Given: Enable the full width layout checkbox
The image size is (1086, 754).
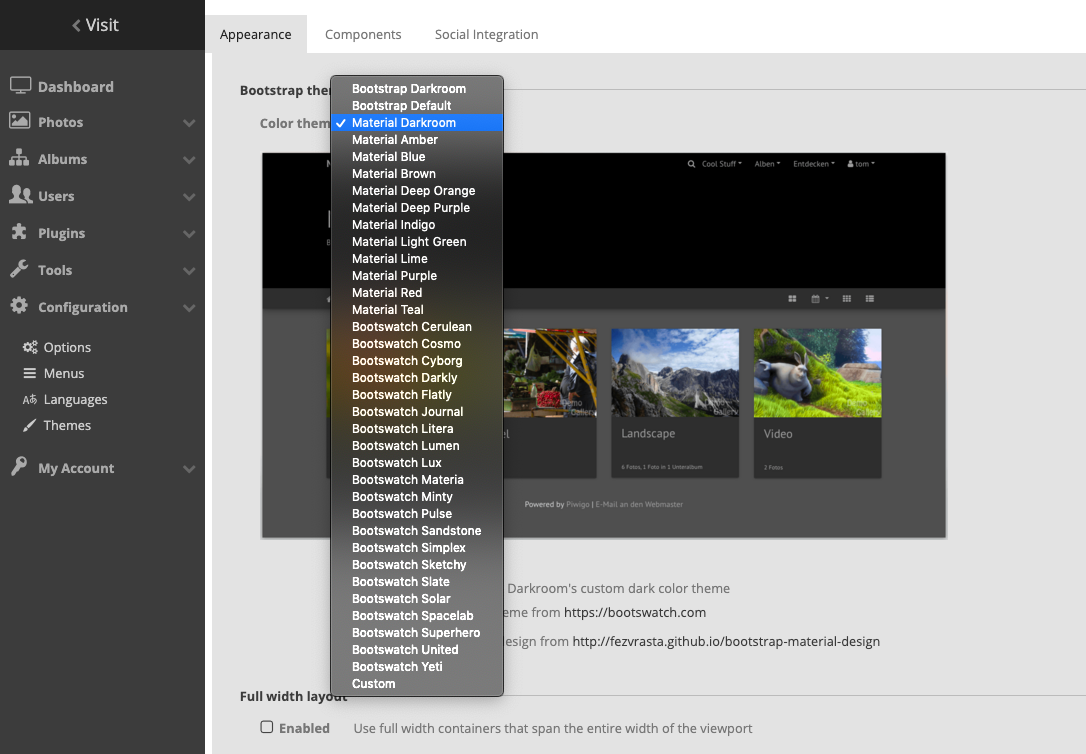Looking at the screenshot, I should tap(266, 728).
